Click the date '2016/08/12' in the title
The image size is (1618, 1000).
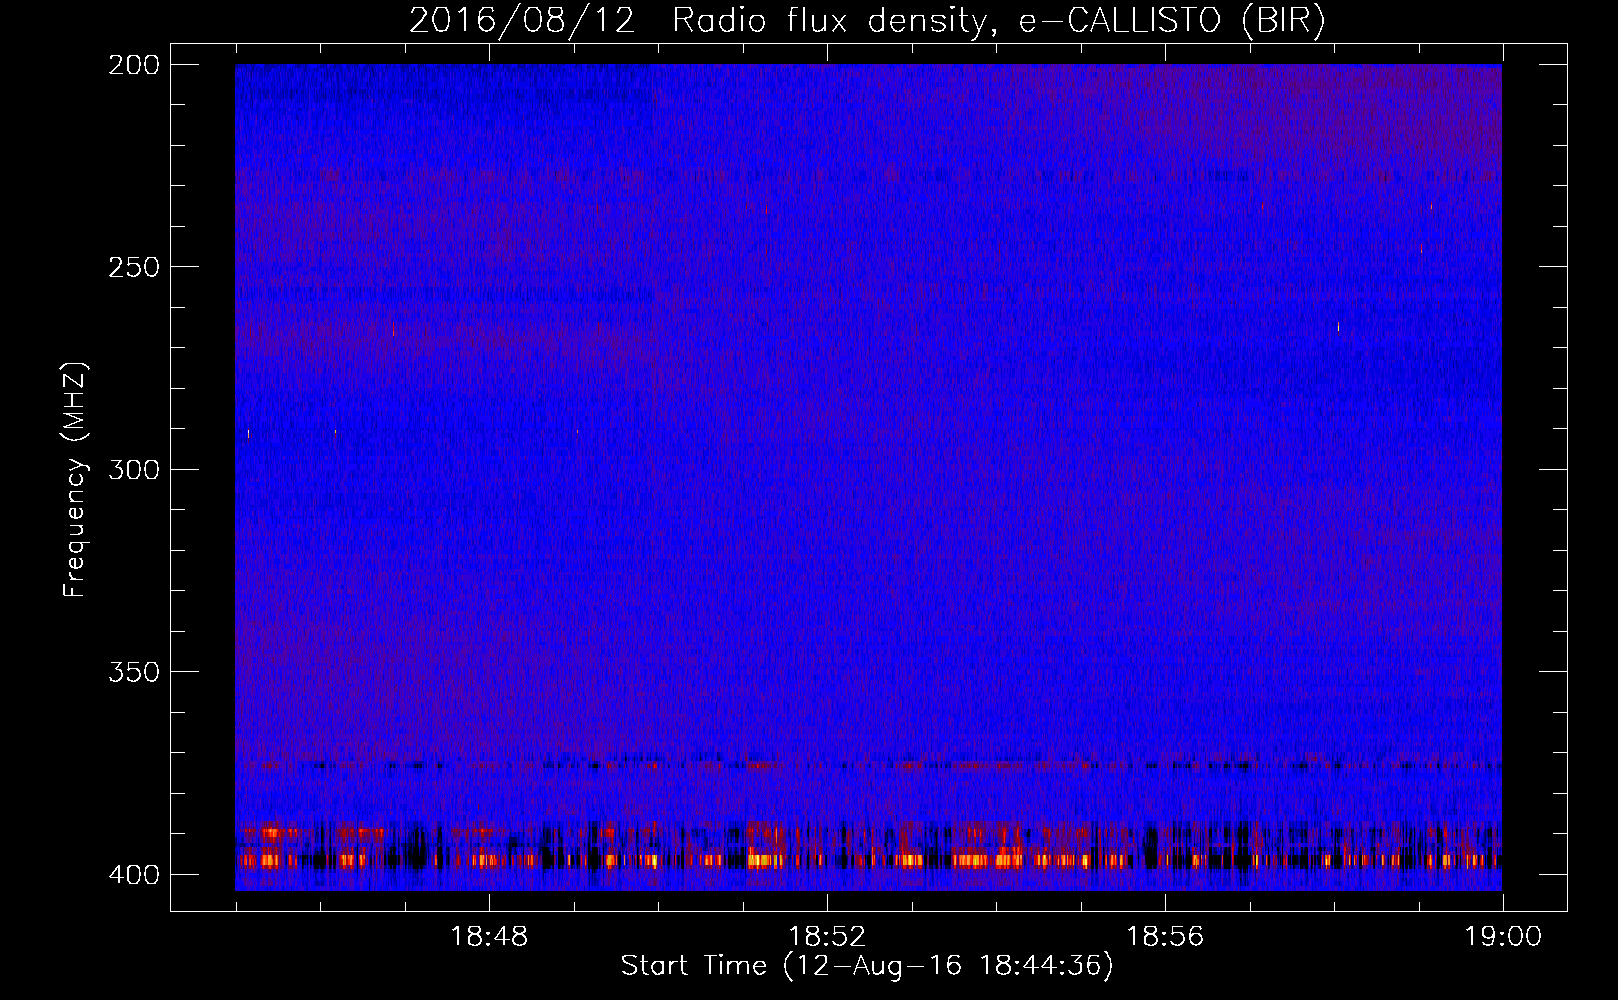[x=522, y=21]
